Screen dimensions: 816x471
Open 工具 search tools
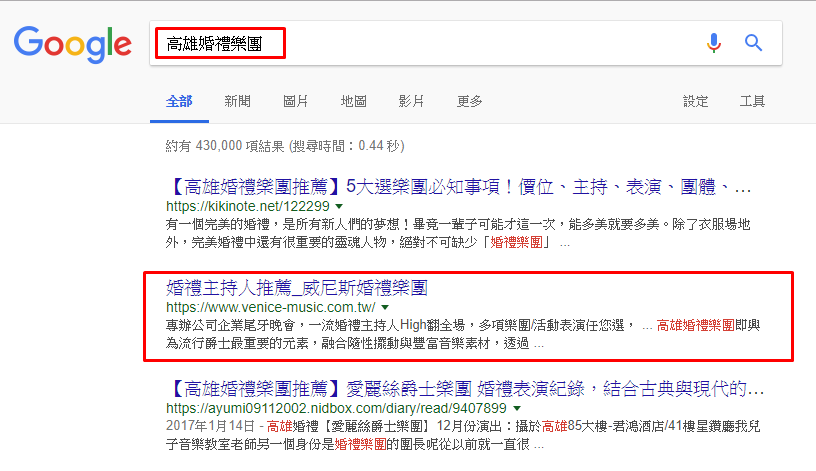click(753, 101)
